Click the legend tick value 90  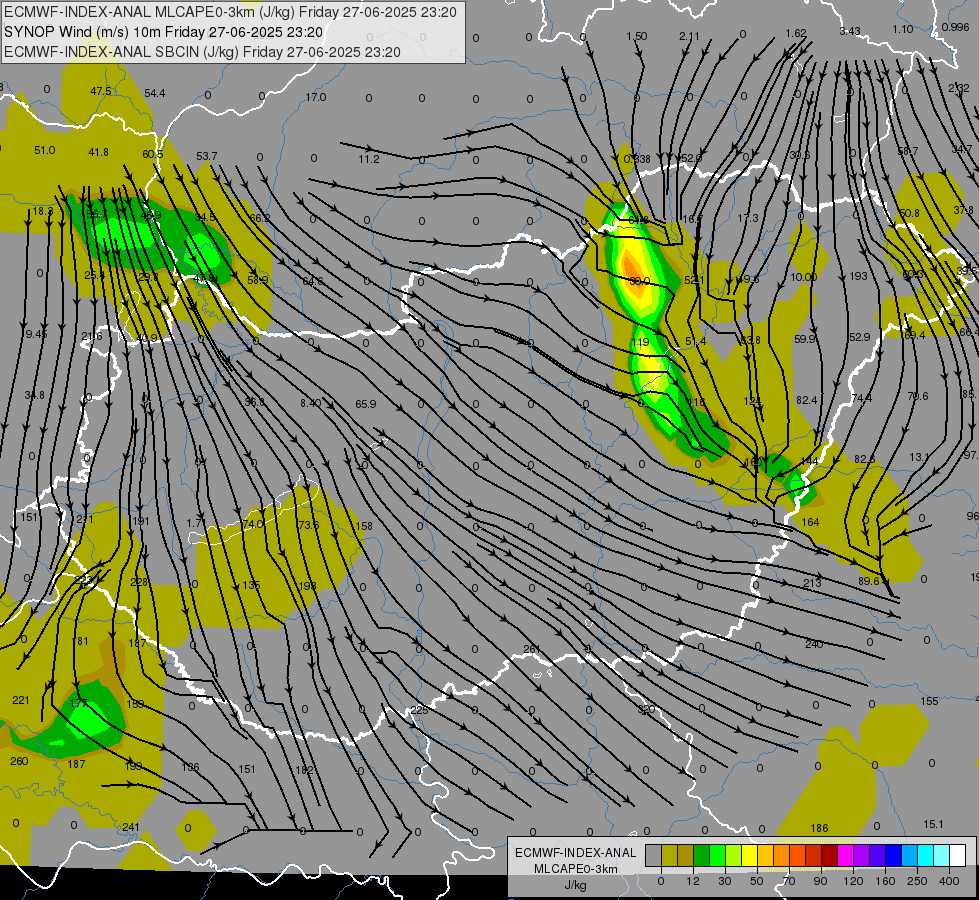pyautogui.click(x=820, y=881)
